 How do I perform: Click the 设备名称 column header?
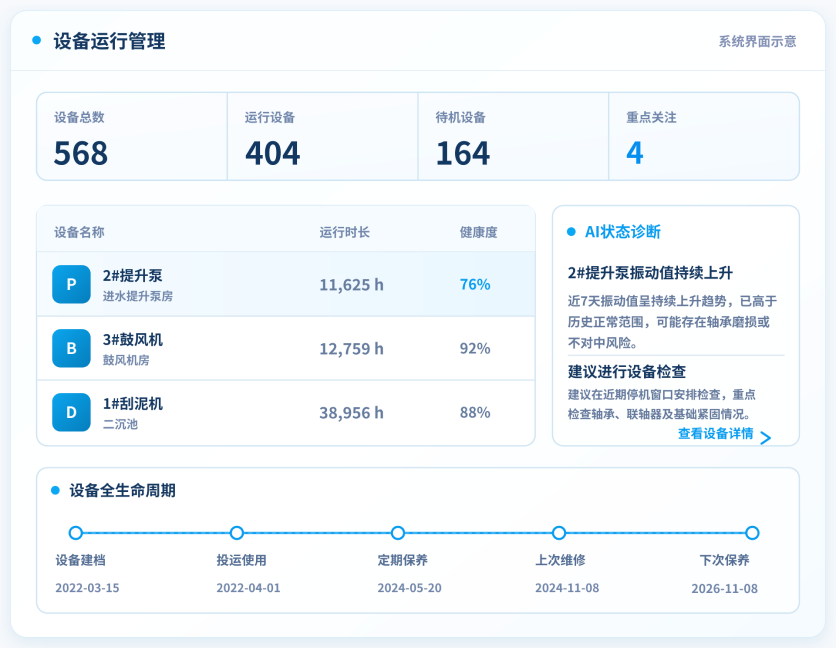[x=79, y=232]
